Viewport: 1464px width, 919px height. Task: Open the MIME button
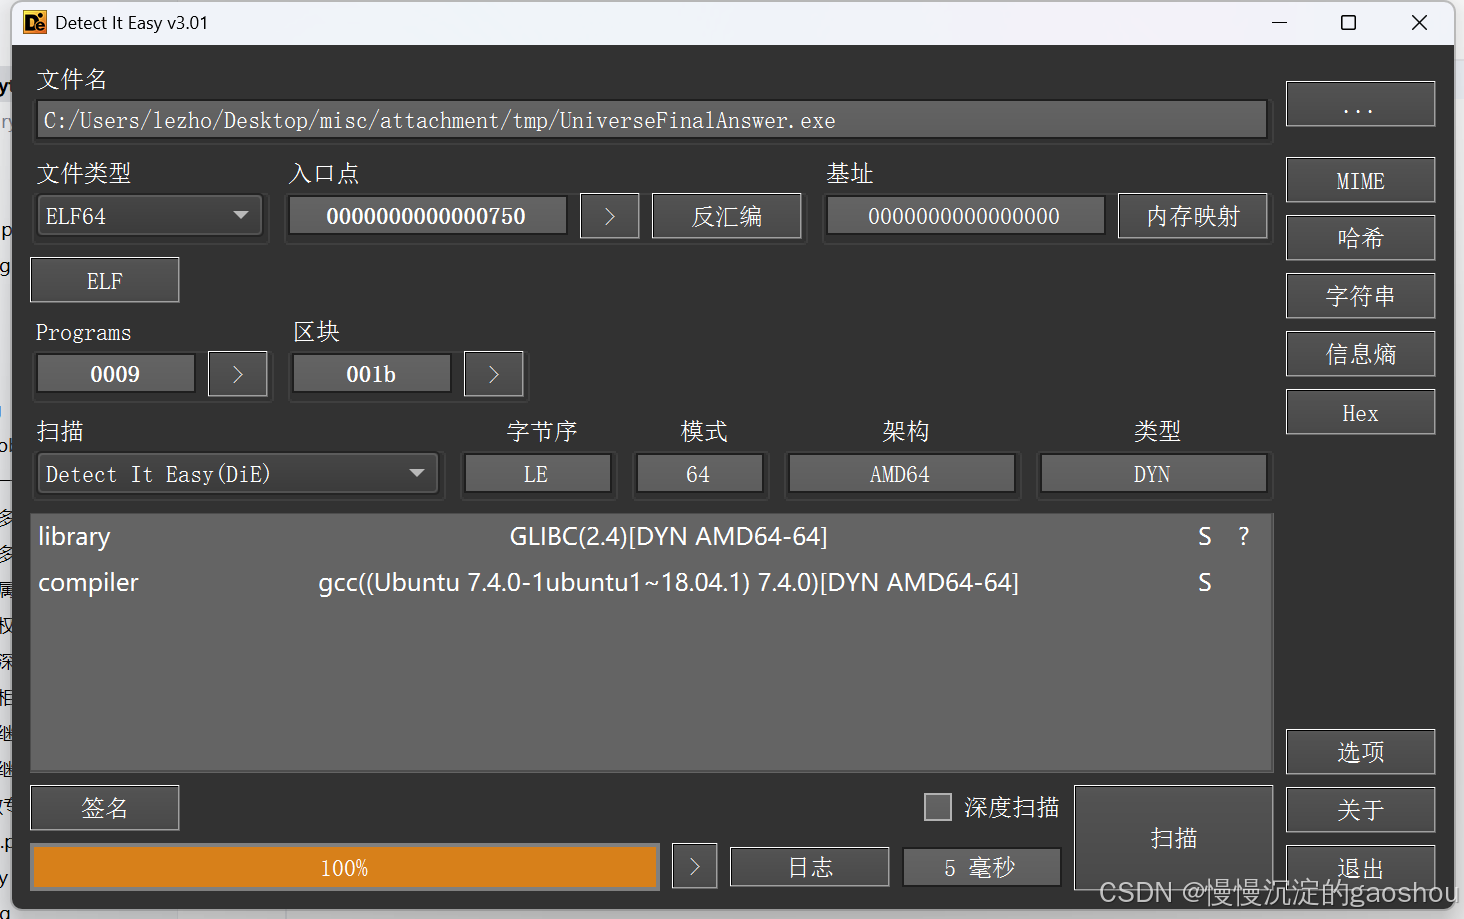click(1360, 181)
